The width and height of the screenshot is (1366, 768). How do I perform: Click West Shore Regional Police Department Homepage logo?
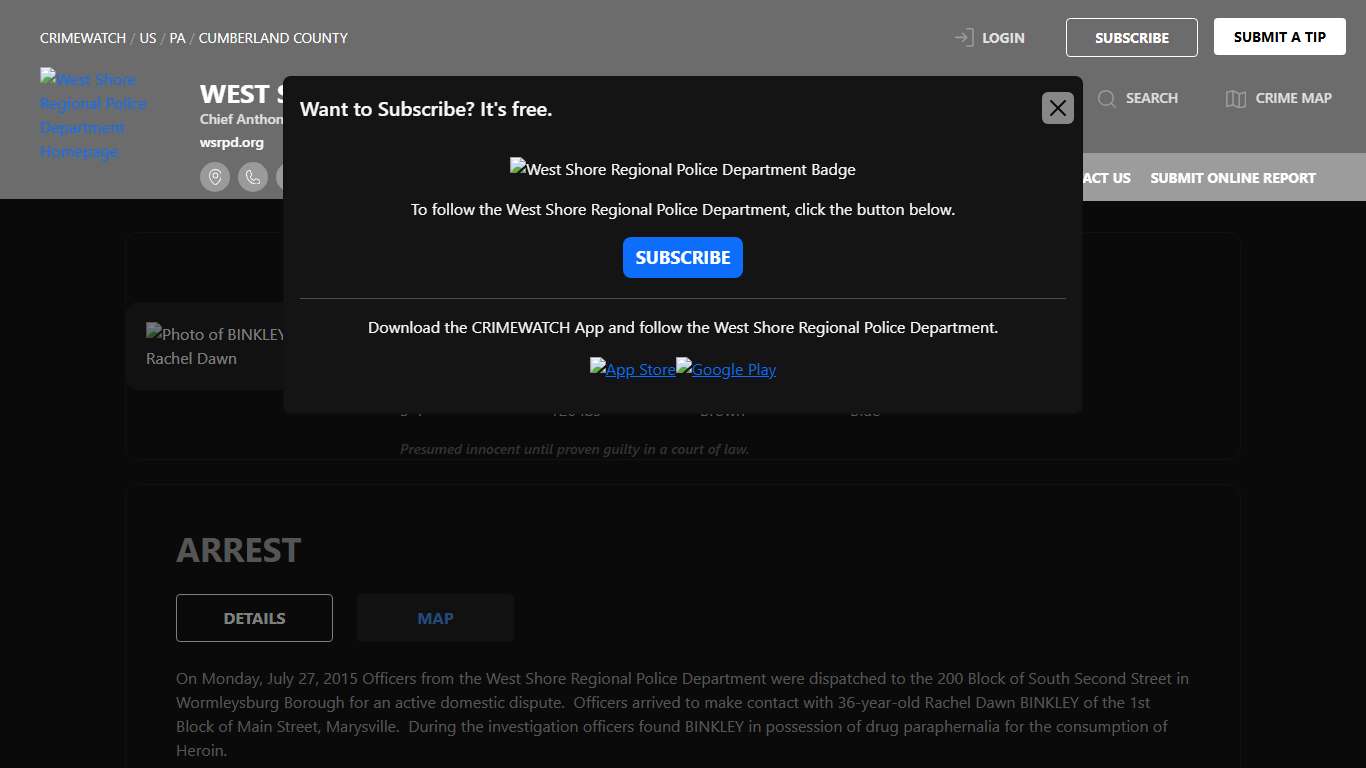pyautogui.click(x=93, y=115)
